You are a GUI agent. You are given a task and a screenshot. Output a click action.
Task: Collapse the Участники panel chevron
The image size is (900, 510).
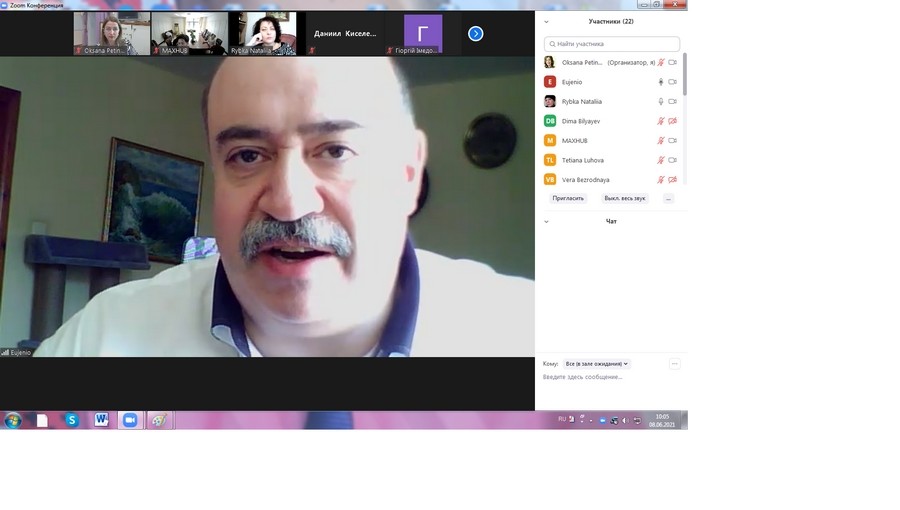pyautogui.click(x=546, y=22)
